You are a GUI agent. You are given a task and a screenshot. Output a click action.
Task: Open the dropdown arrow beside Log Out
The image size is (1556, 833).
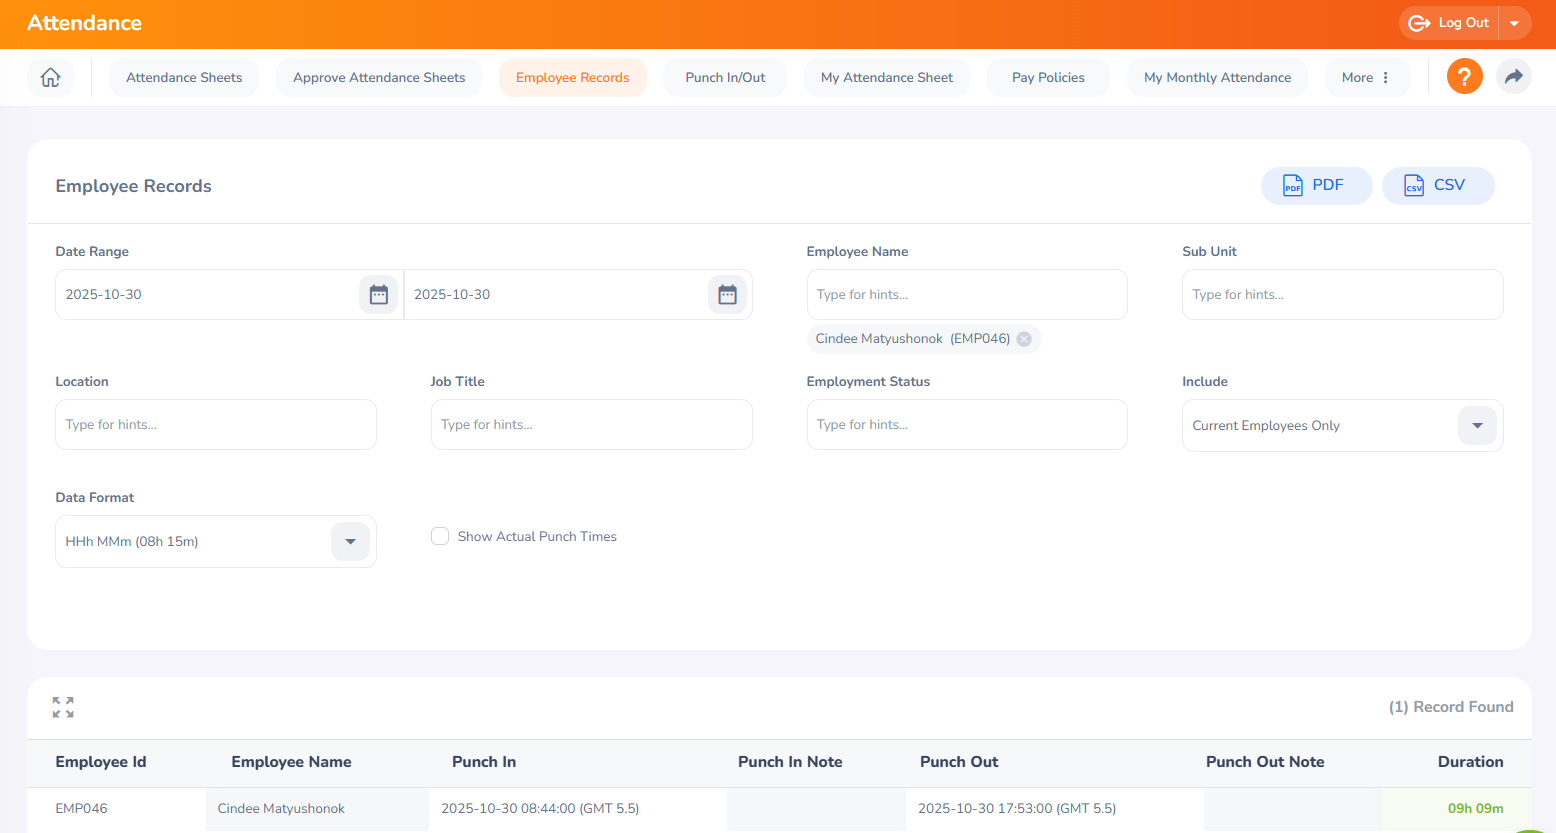coord(1514,23)
